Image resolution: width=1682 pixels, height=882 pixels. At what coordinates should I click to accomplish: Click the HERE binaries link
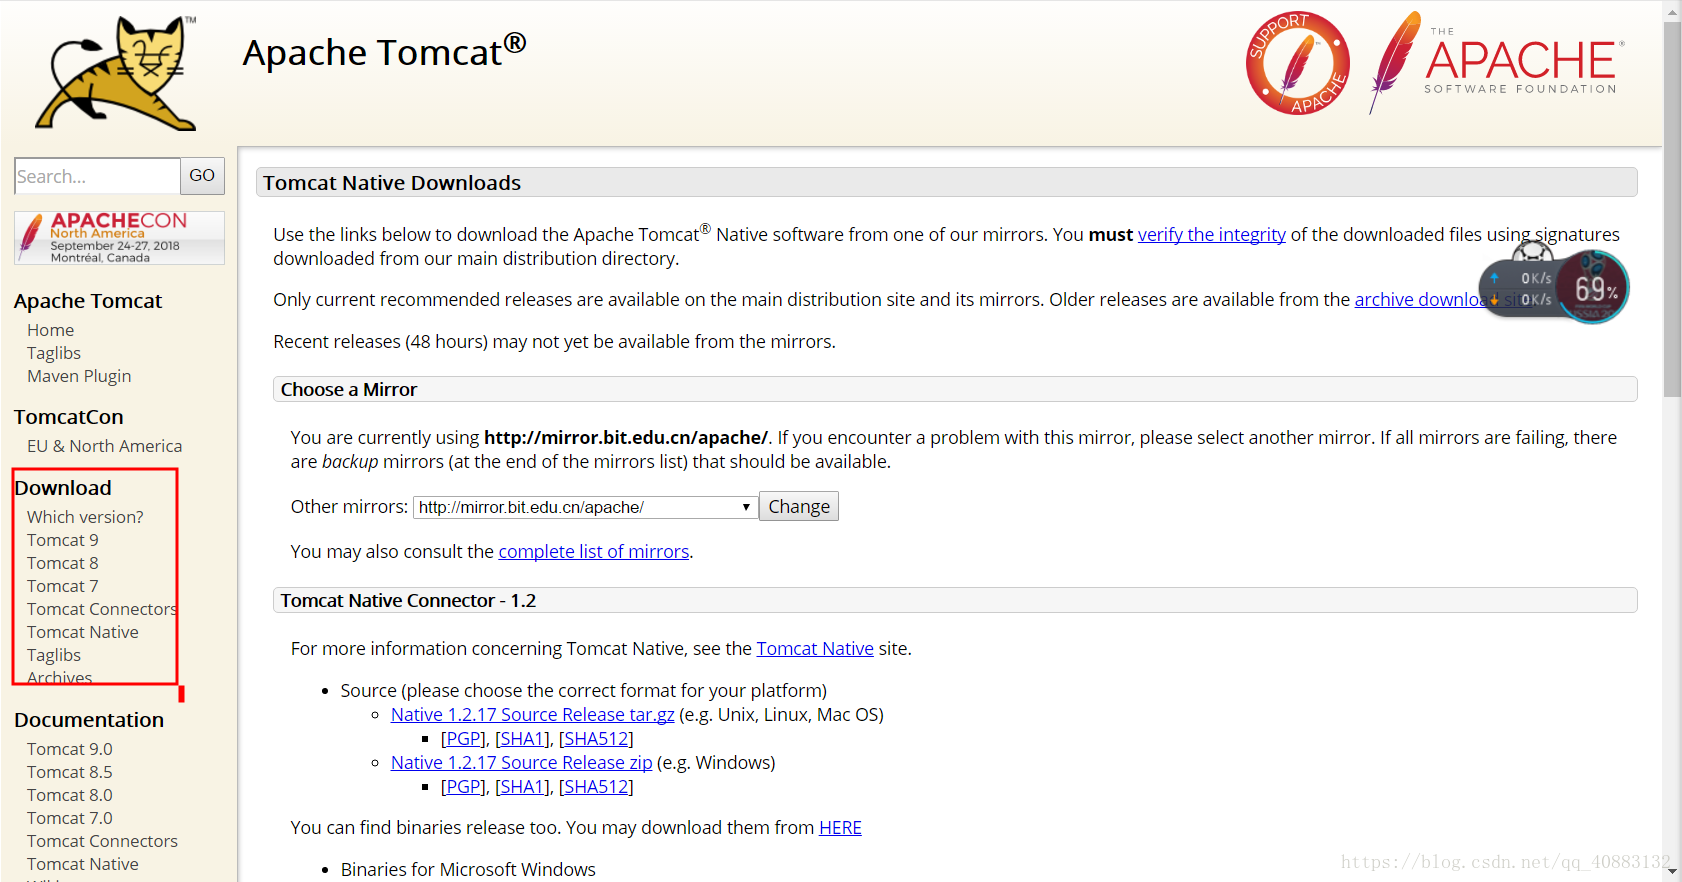point(840,827)
